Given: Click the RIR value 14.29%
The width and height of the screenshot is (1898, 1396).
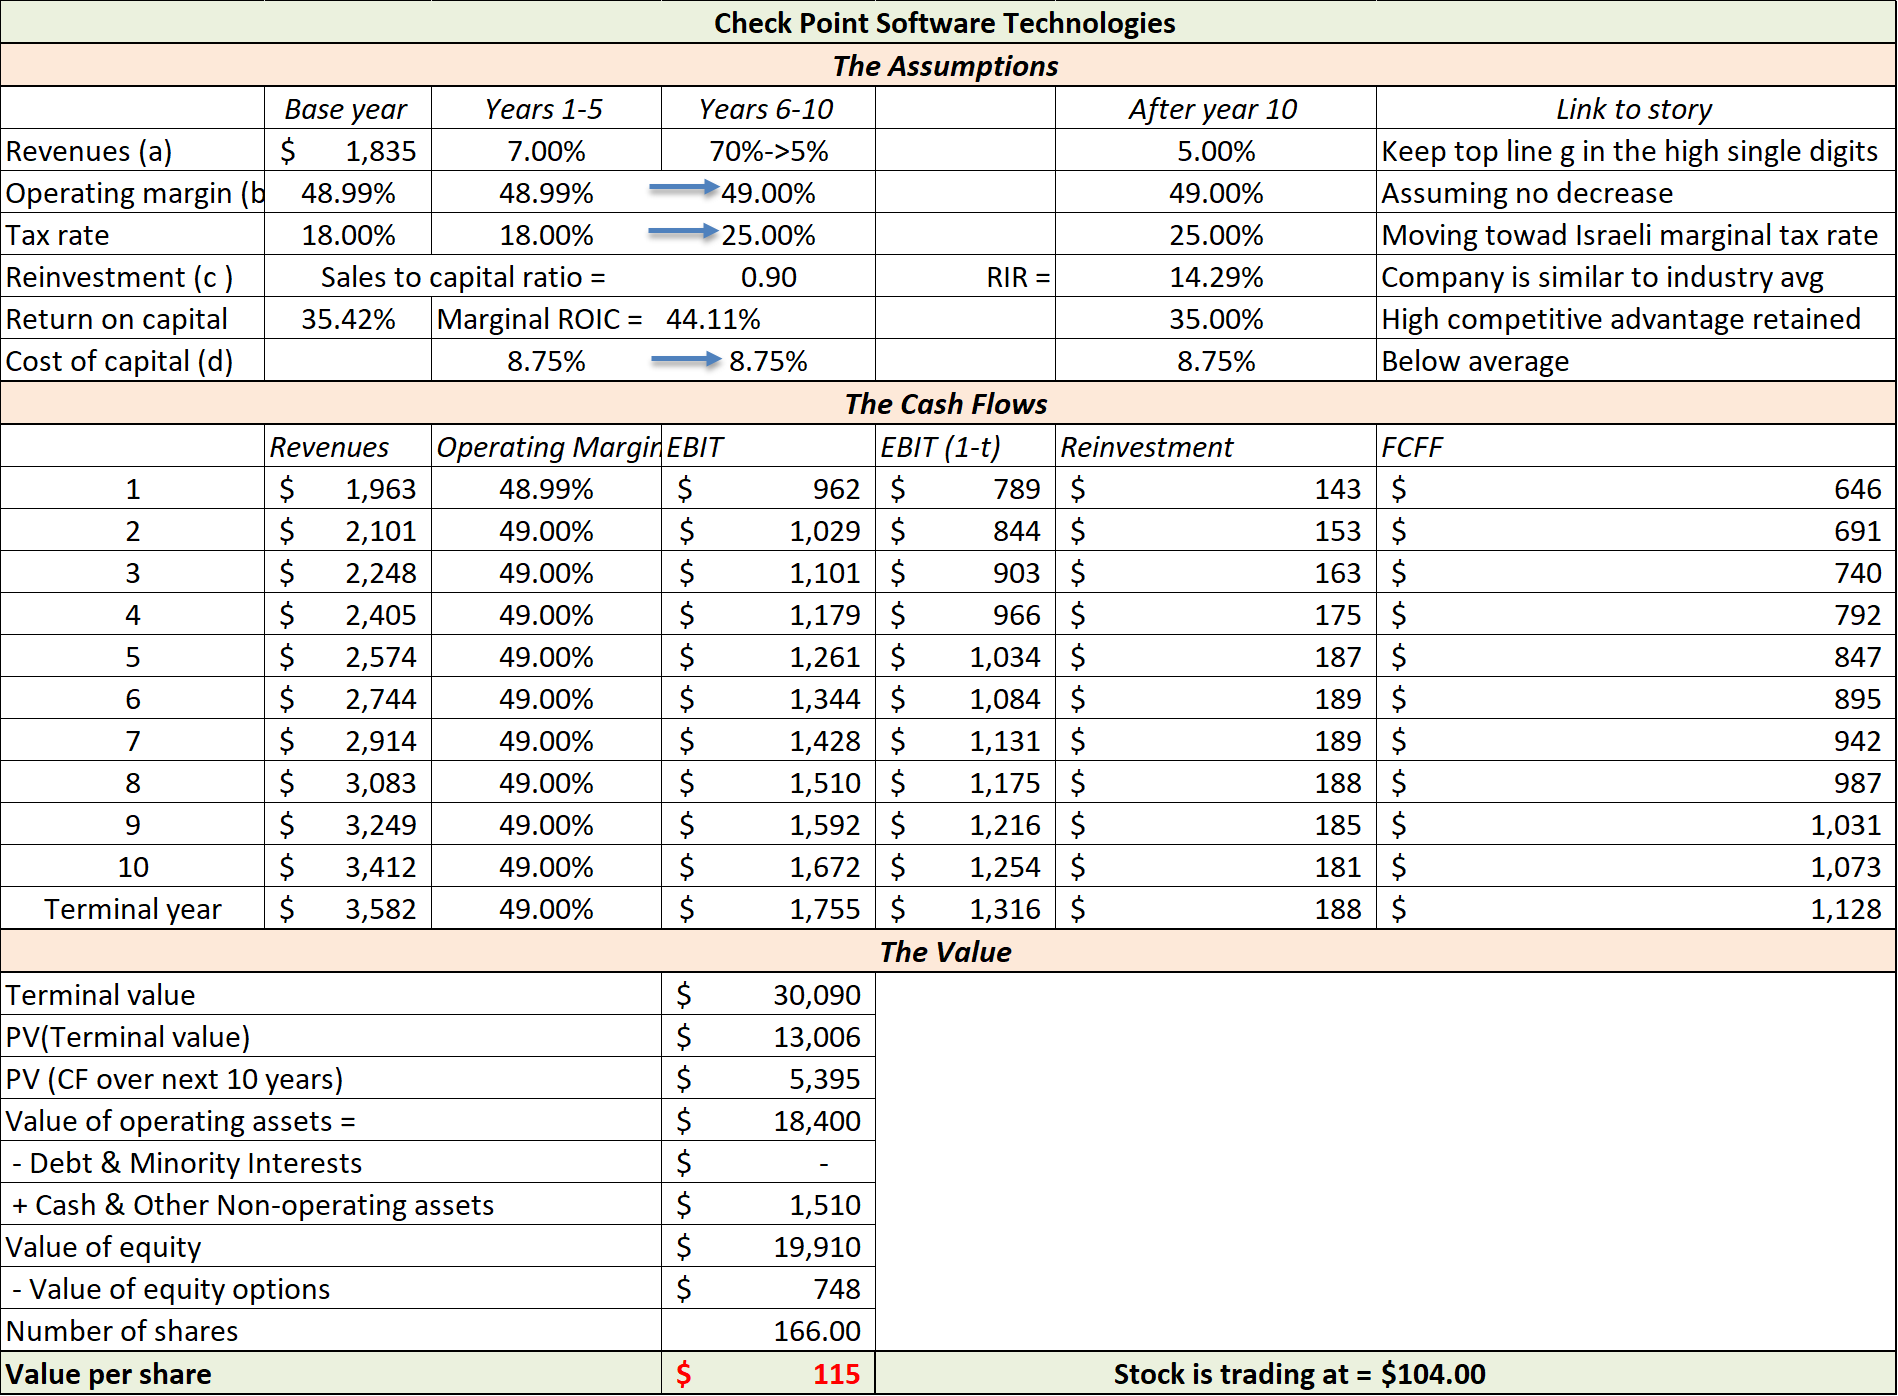Looking at the screenshot, I should (1216, 277).
